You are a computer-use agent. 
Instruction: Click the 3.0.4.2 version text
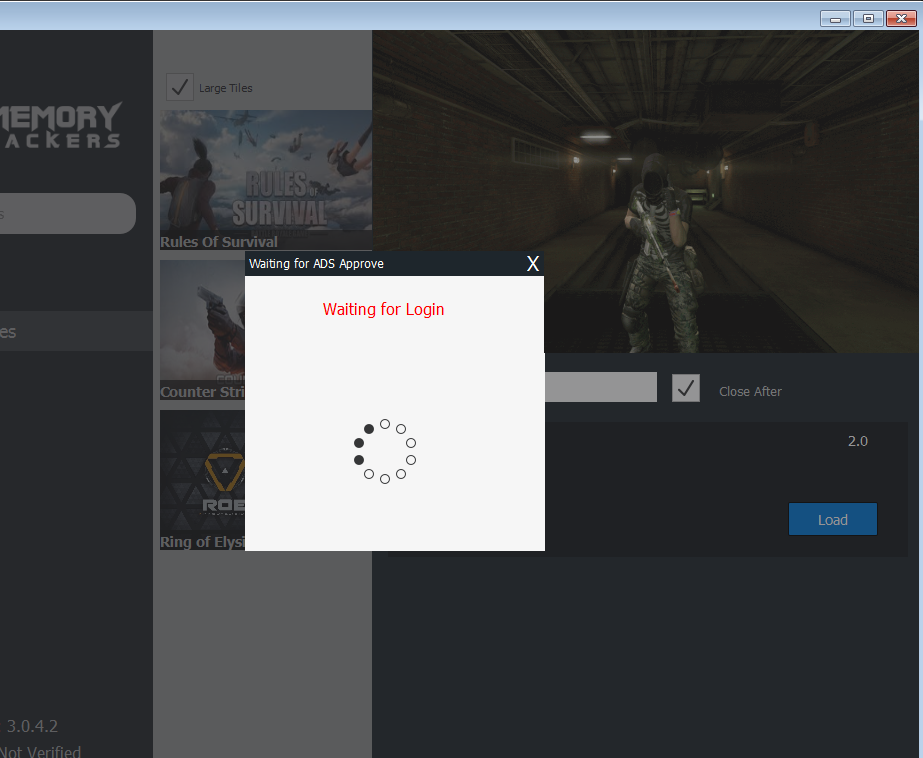click(x=32, y=726)
